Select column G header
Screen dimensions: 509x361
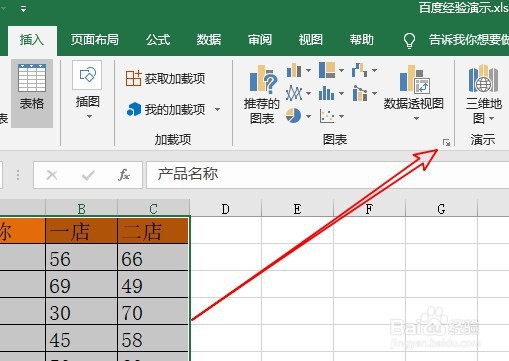pos(441,209)
